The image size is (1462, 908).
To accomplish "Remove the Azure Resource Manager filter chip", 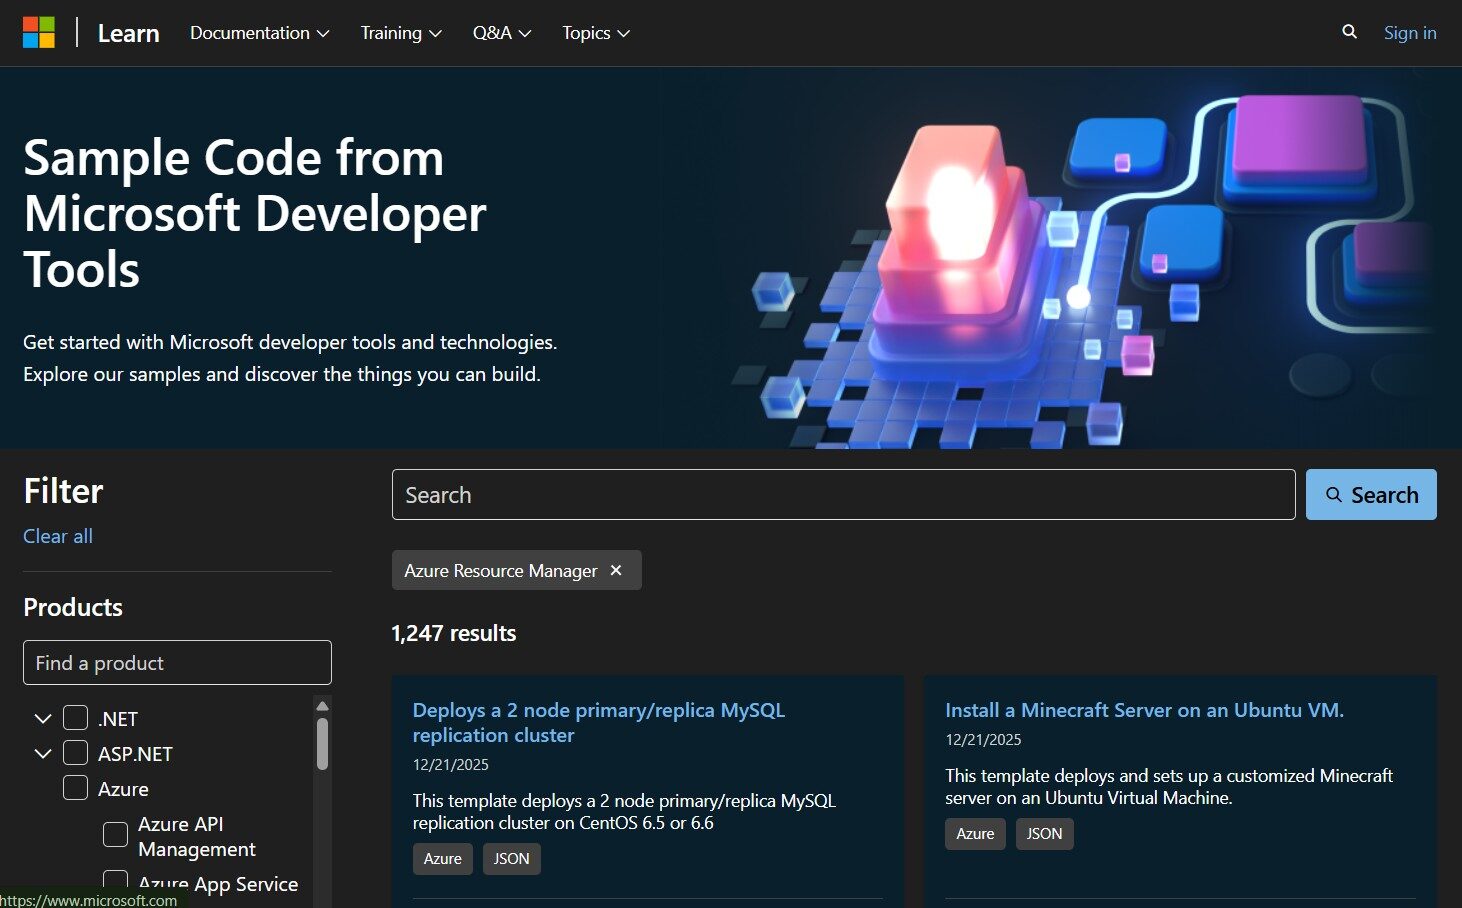I will [616, 570].
